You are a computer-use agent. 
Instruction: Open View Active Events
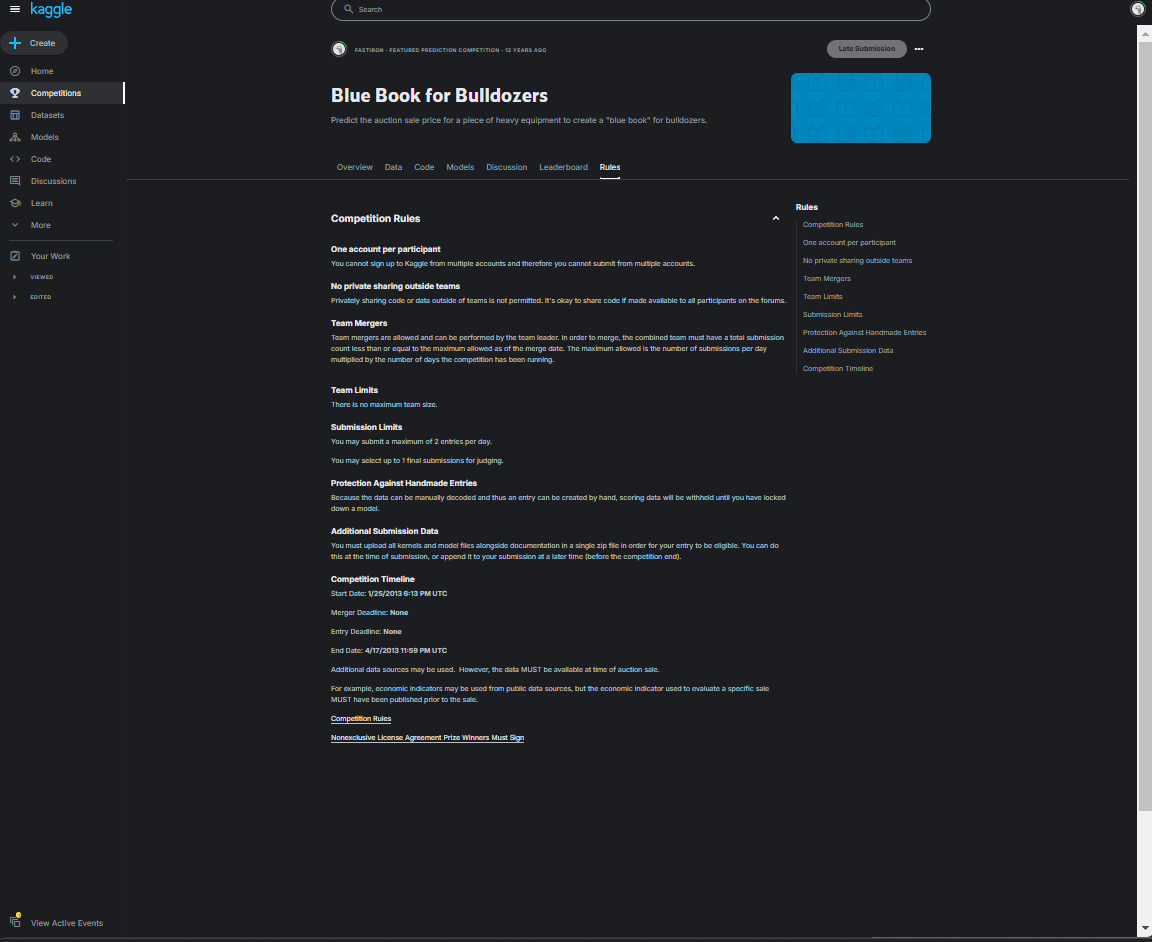point(67,923)
